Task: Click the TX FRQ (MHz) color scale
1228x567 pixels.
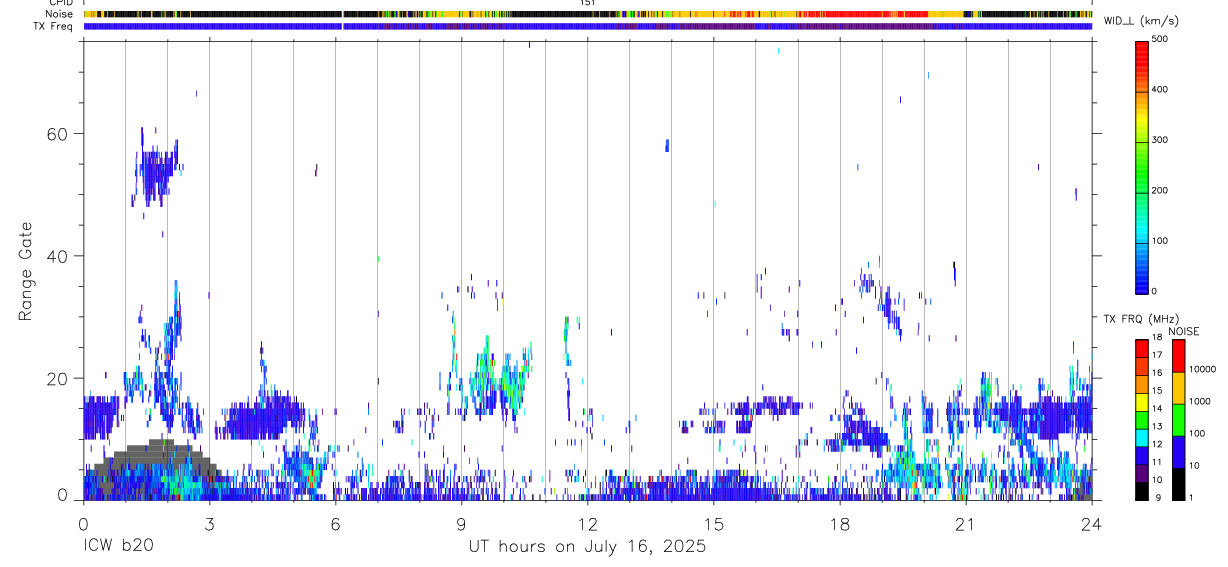Action: tap(1141, 419)
